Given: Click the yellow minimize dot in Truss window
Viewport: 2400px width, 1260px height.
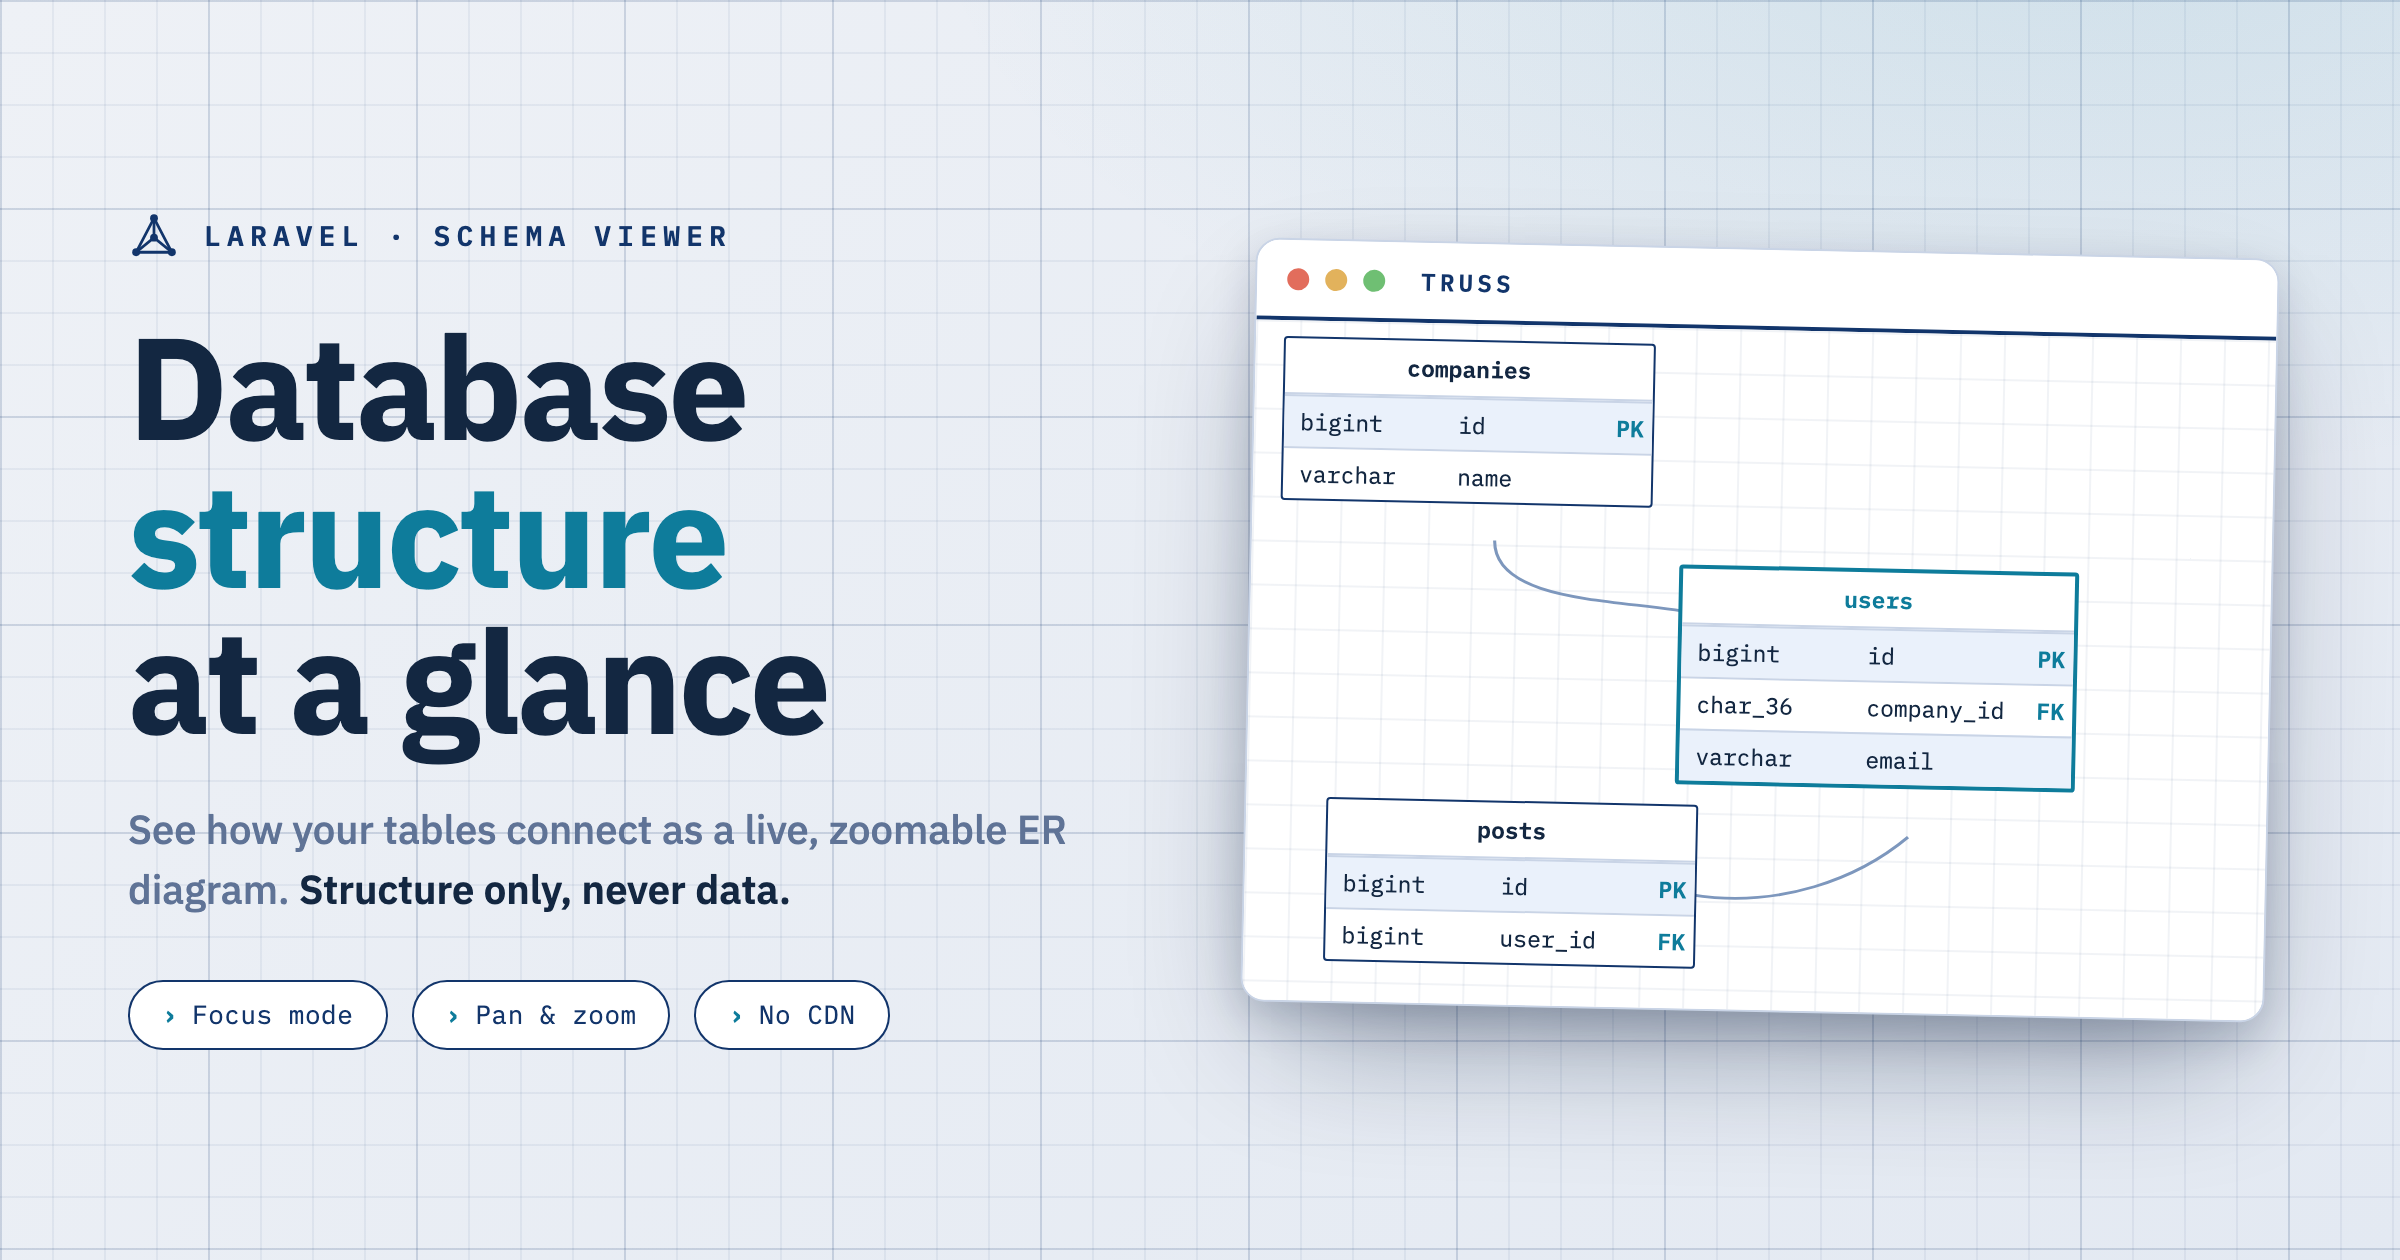Looking at the screenshot, I should [x=1336, y=280].
